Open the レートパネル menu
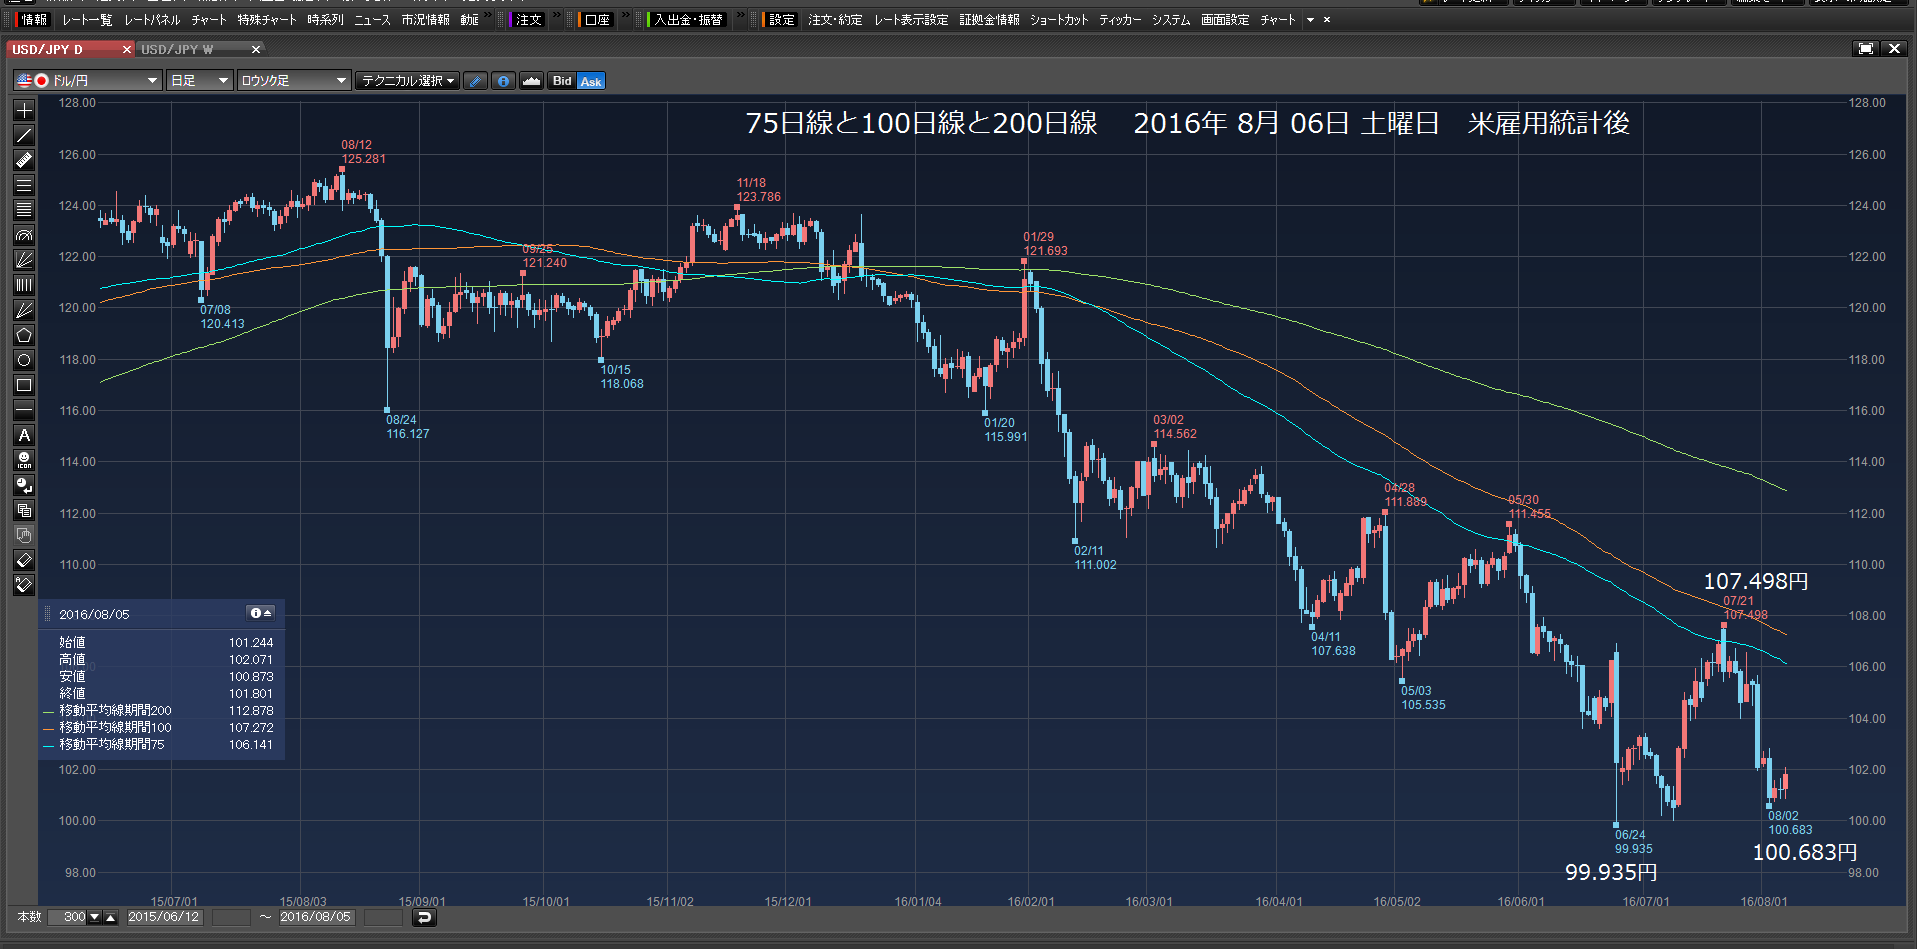The width and height of the screenshot is (1917, 949). tap(152, 20)
